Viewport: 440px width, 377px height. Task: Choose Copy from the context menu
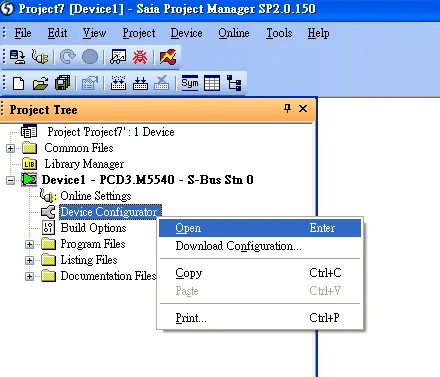pyautogui.click(x=260, y=273)
